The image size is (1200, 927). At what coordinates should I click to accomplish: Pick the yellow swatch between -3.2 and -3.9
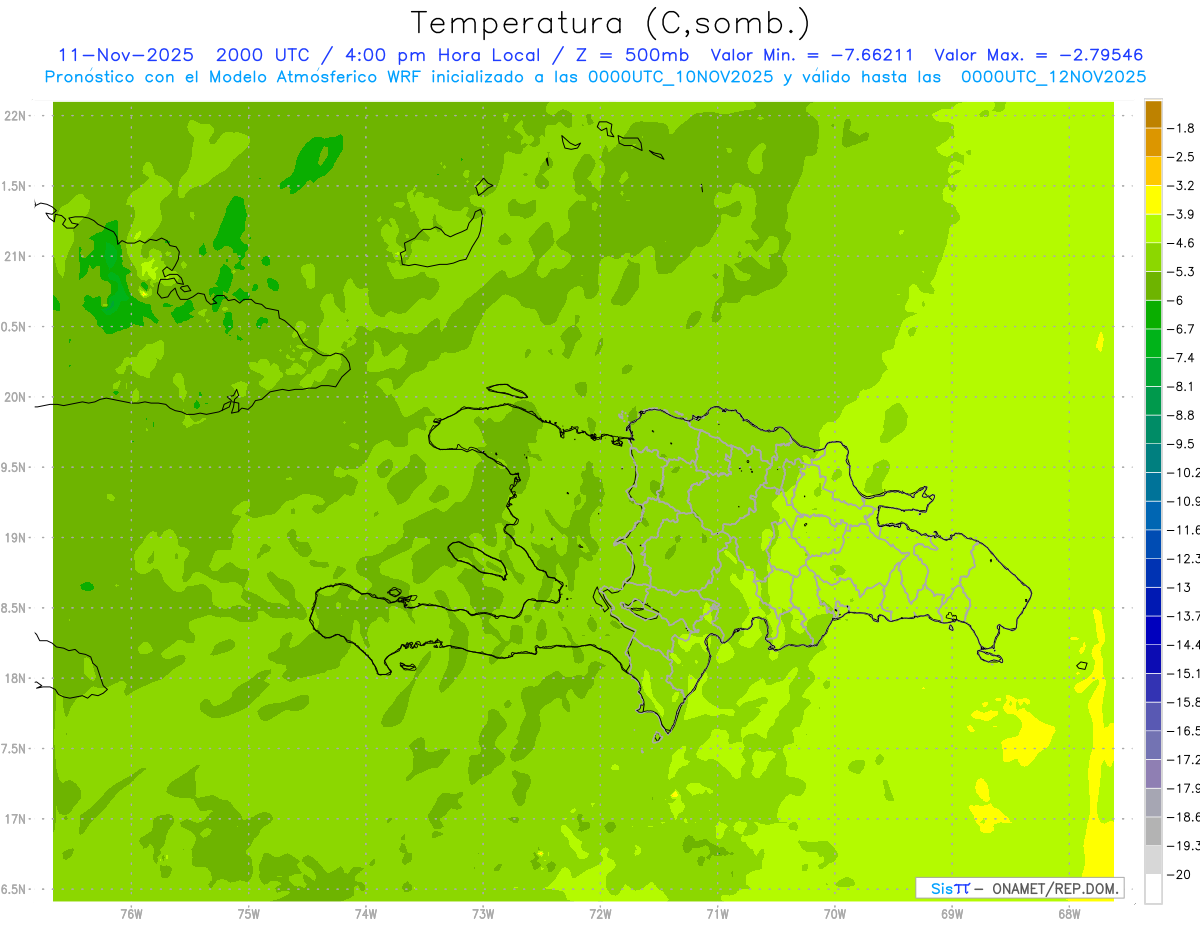pyautogui.click(x=1153, y=200)
